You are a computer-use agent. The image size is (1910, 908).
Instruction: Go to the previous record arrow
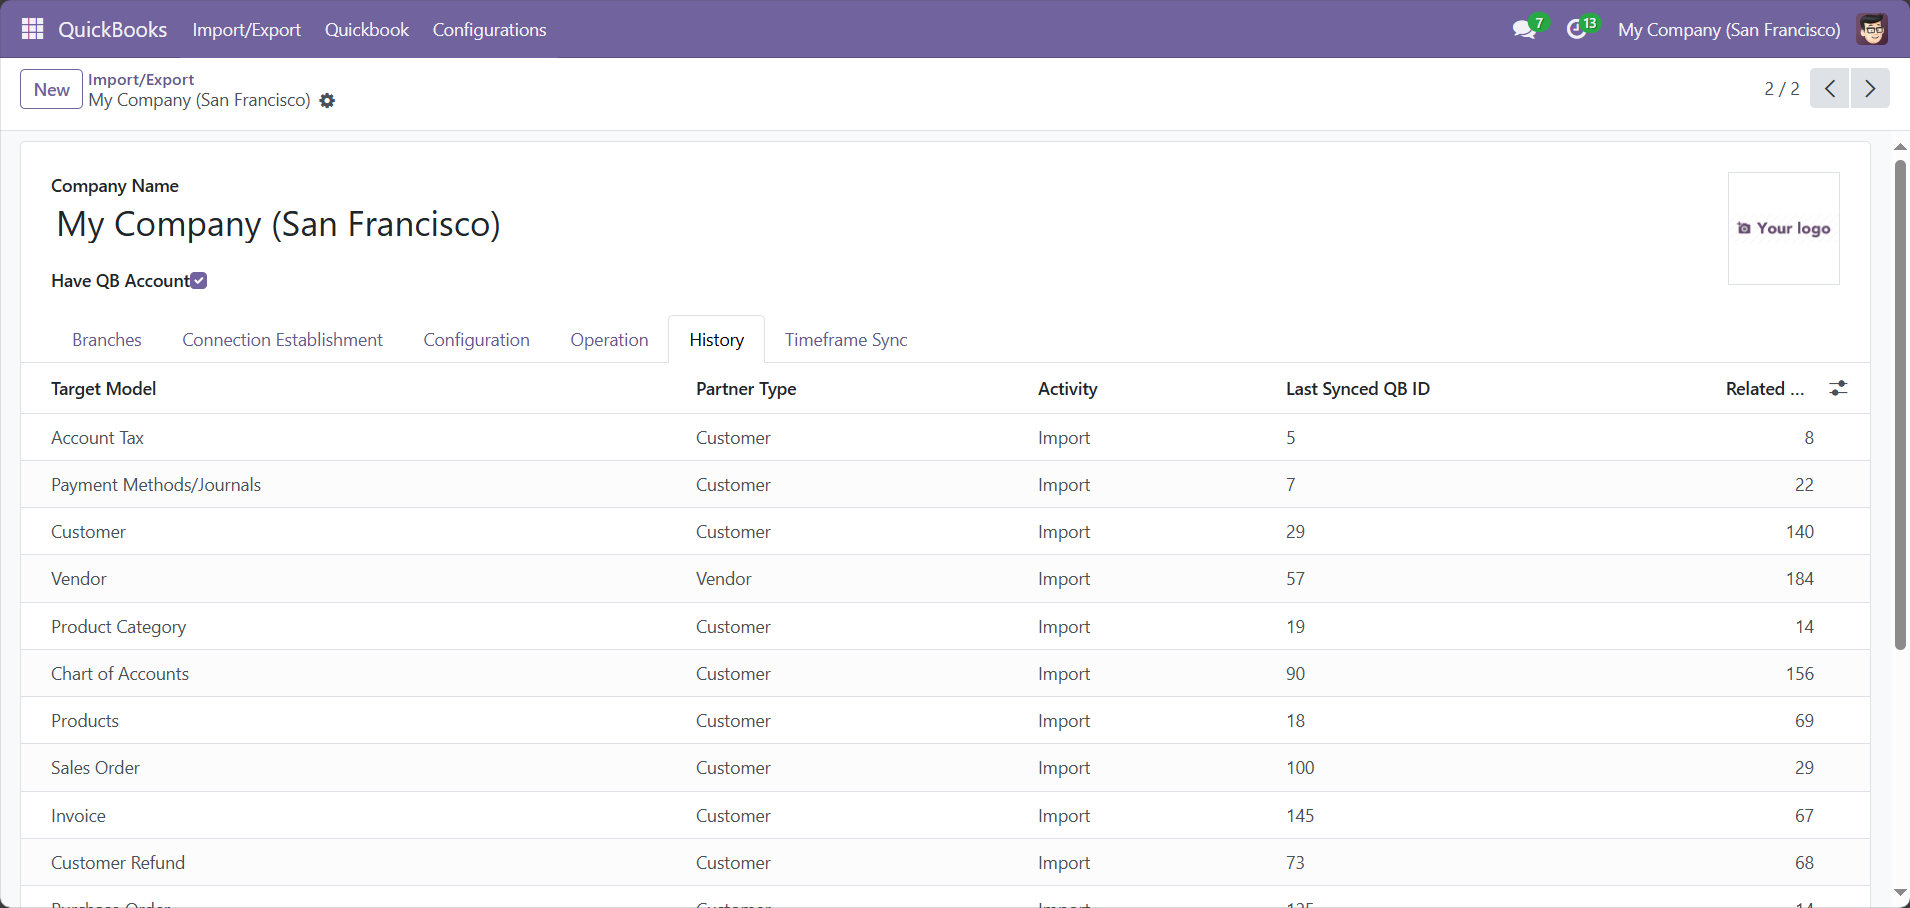coord(1830,88)
